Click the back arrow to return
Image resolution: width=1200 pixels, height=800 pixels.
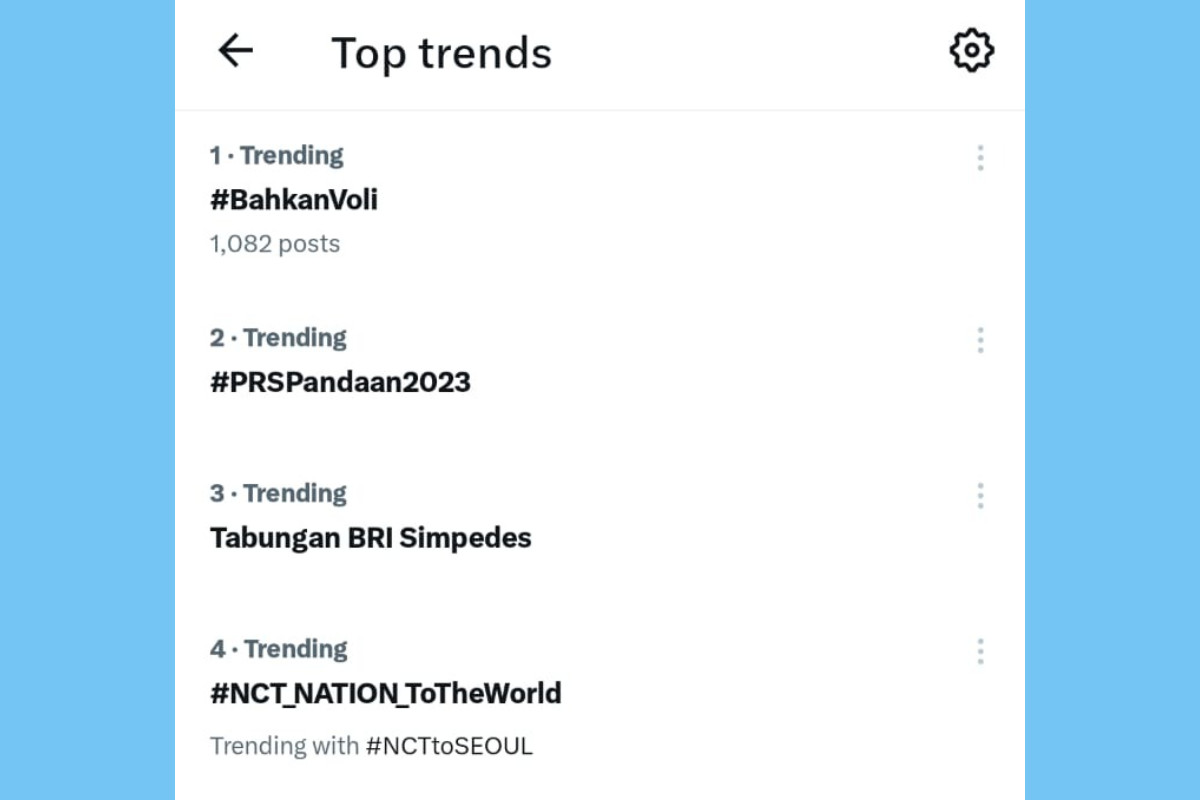click(x=235, y=52)
